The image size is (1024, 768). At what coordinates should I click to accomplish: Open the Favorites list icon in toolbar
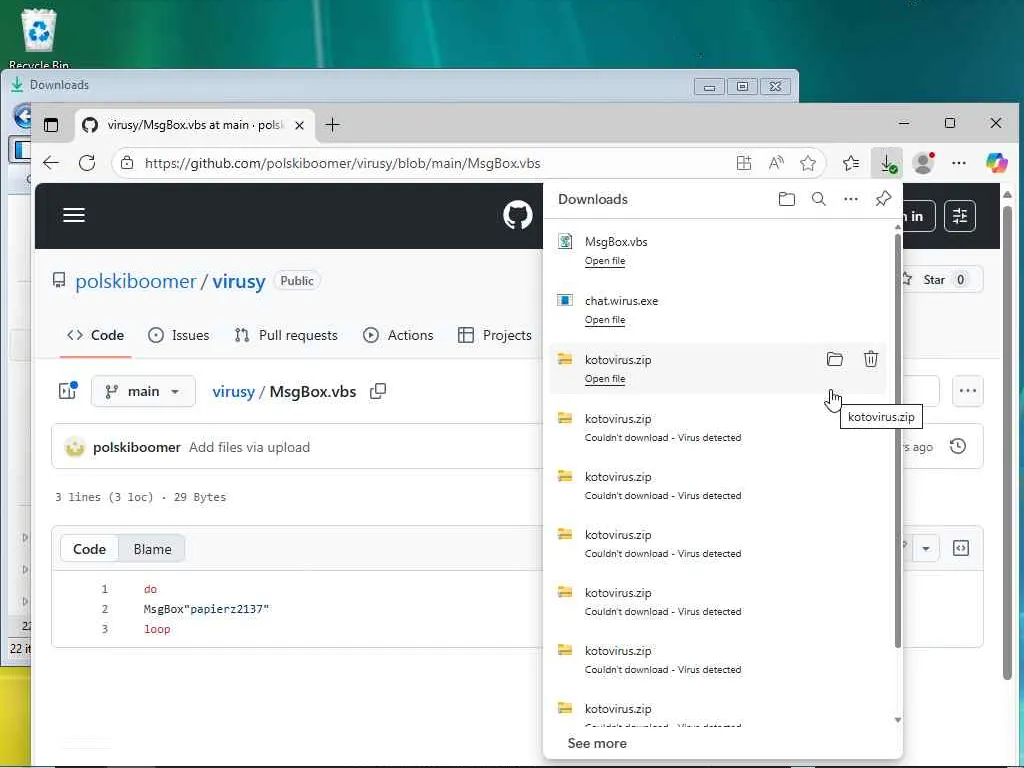(851, 163)
